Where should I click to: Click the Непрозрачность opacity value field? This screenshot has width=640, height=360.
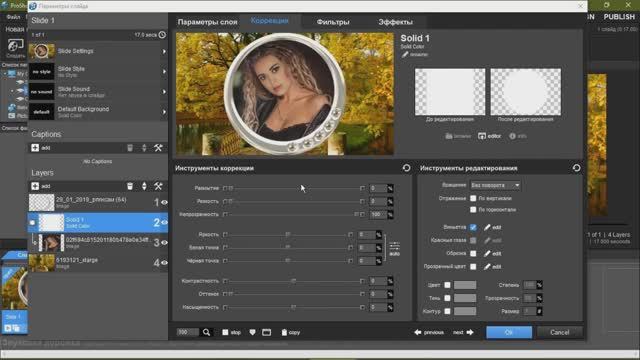[x=378, y=214]
